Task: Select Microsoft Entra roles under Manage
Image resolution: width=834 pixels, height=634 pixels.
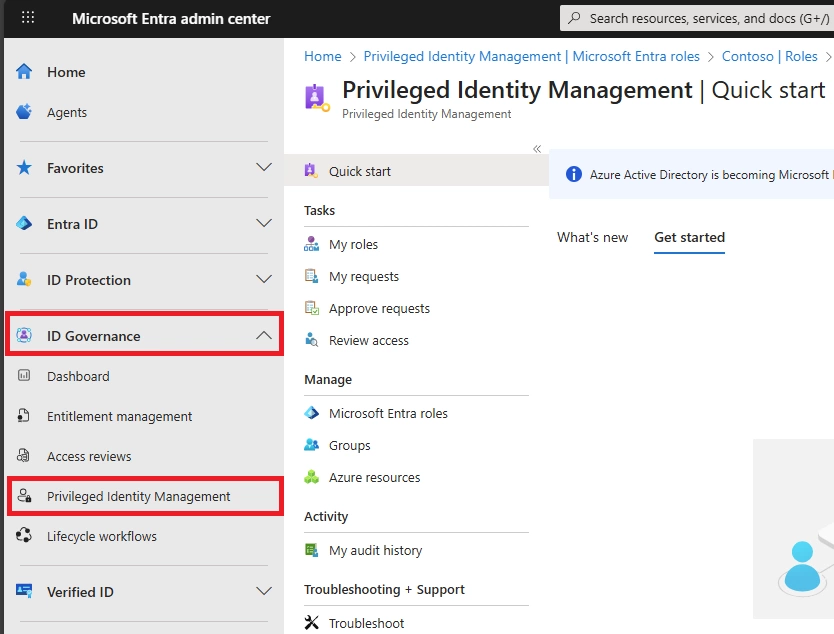Action: point(389,413)
